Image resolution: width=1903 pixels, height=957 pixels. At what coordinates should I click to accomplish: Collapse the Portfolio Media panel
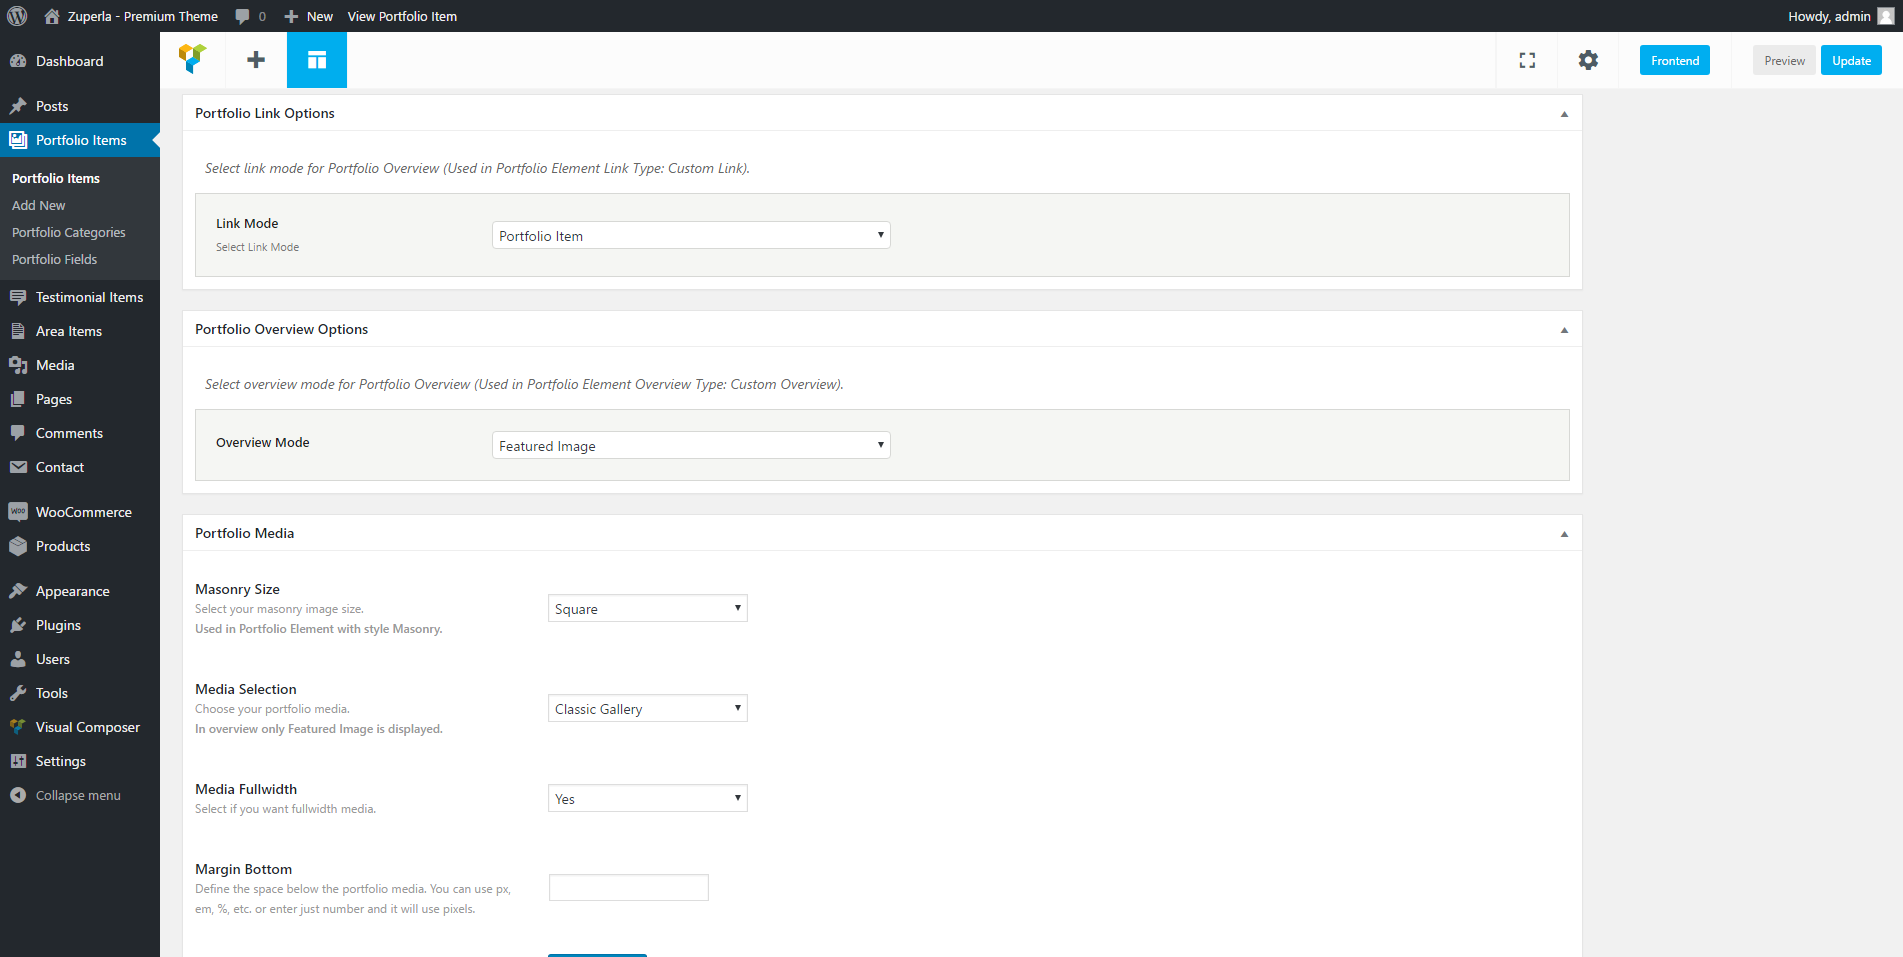1564,534
